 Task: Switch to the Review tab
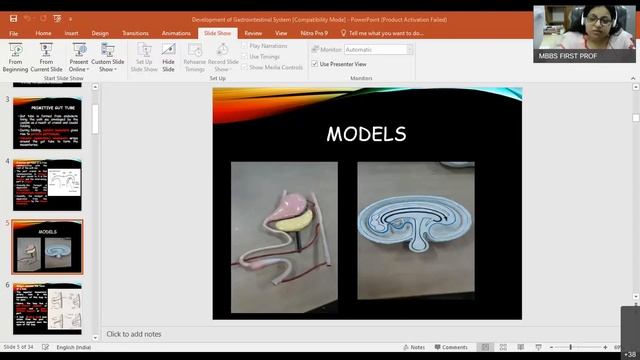point(253,33)
